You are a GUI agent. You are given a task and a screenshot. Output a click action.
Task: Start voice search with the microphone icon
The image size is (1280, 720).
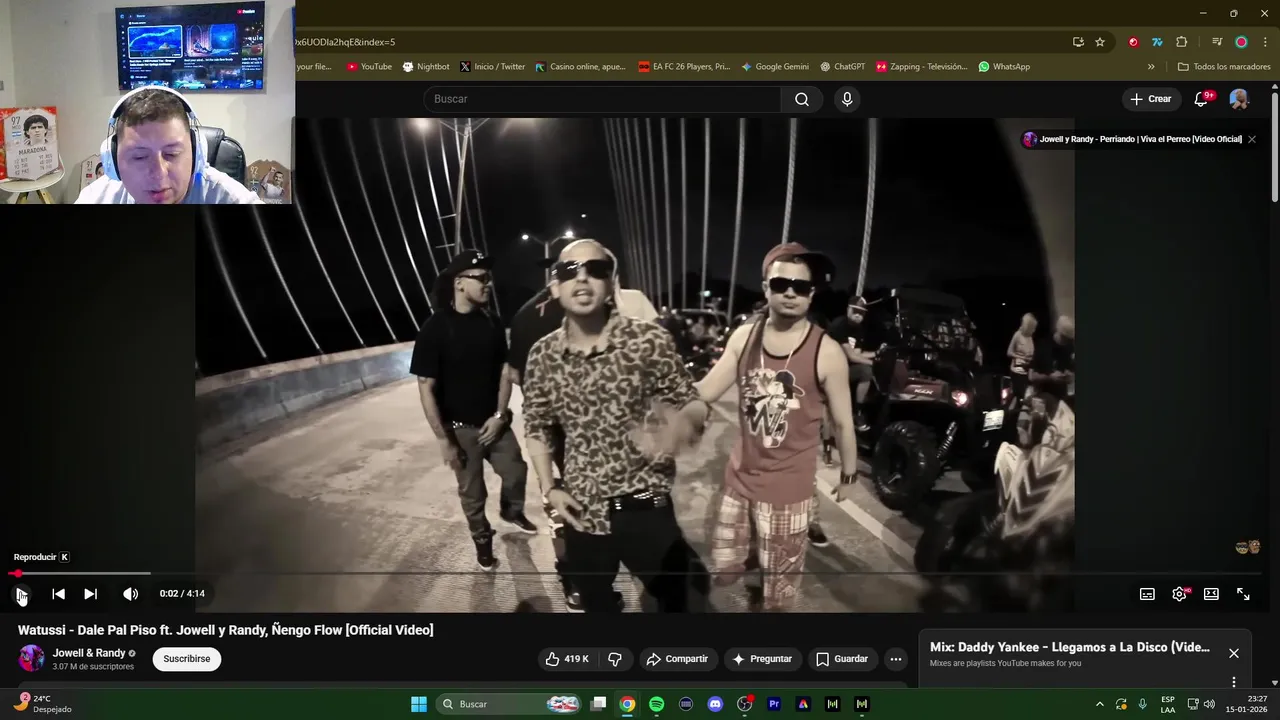point(847,99)
